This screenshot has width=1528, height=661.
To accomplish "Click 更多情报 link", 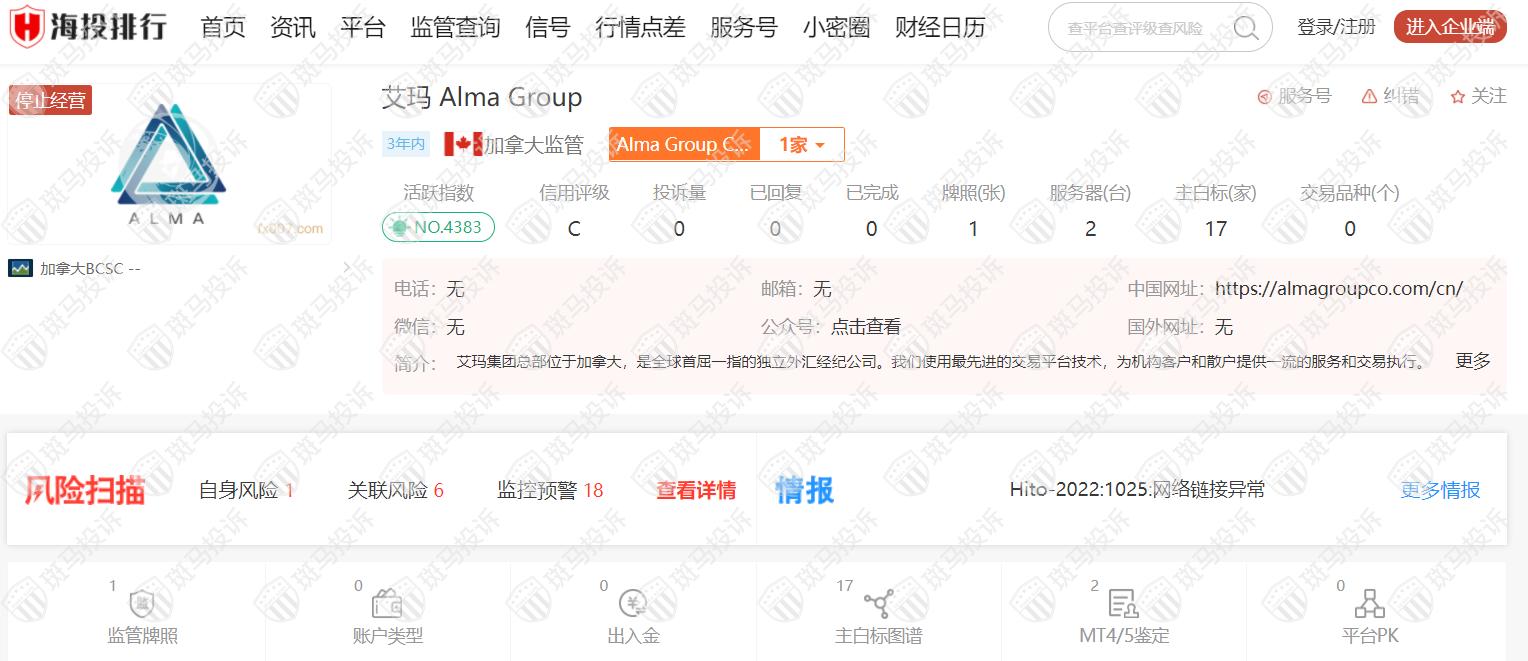I will (x=1440, y=490).
